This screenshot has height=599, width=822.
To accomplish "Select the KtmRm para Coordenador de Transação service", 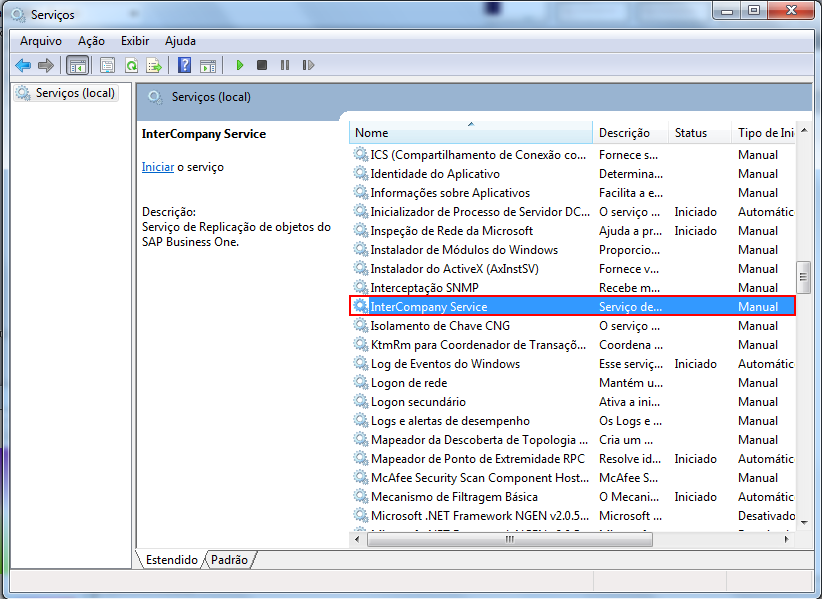I will tap(572, 344).
